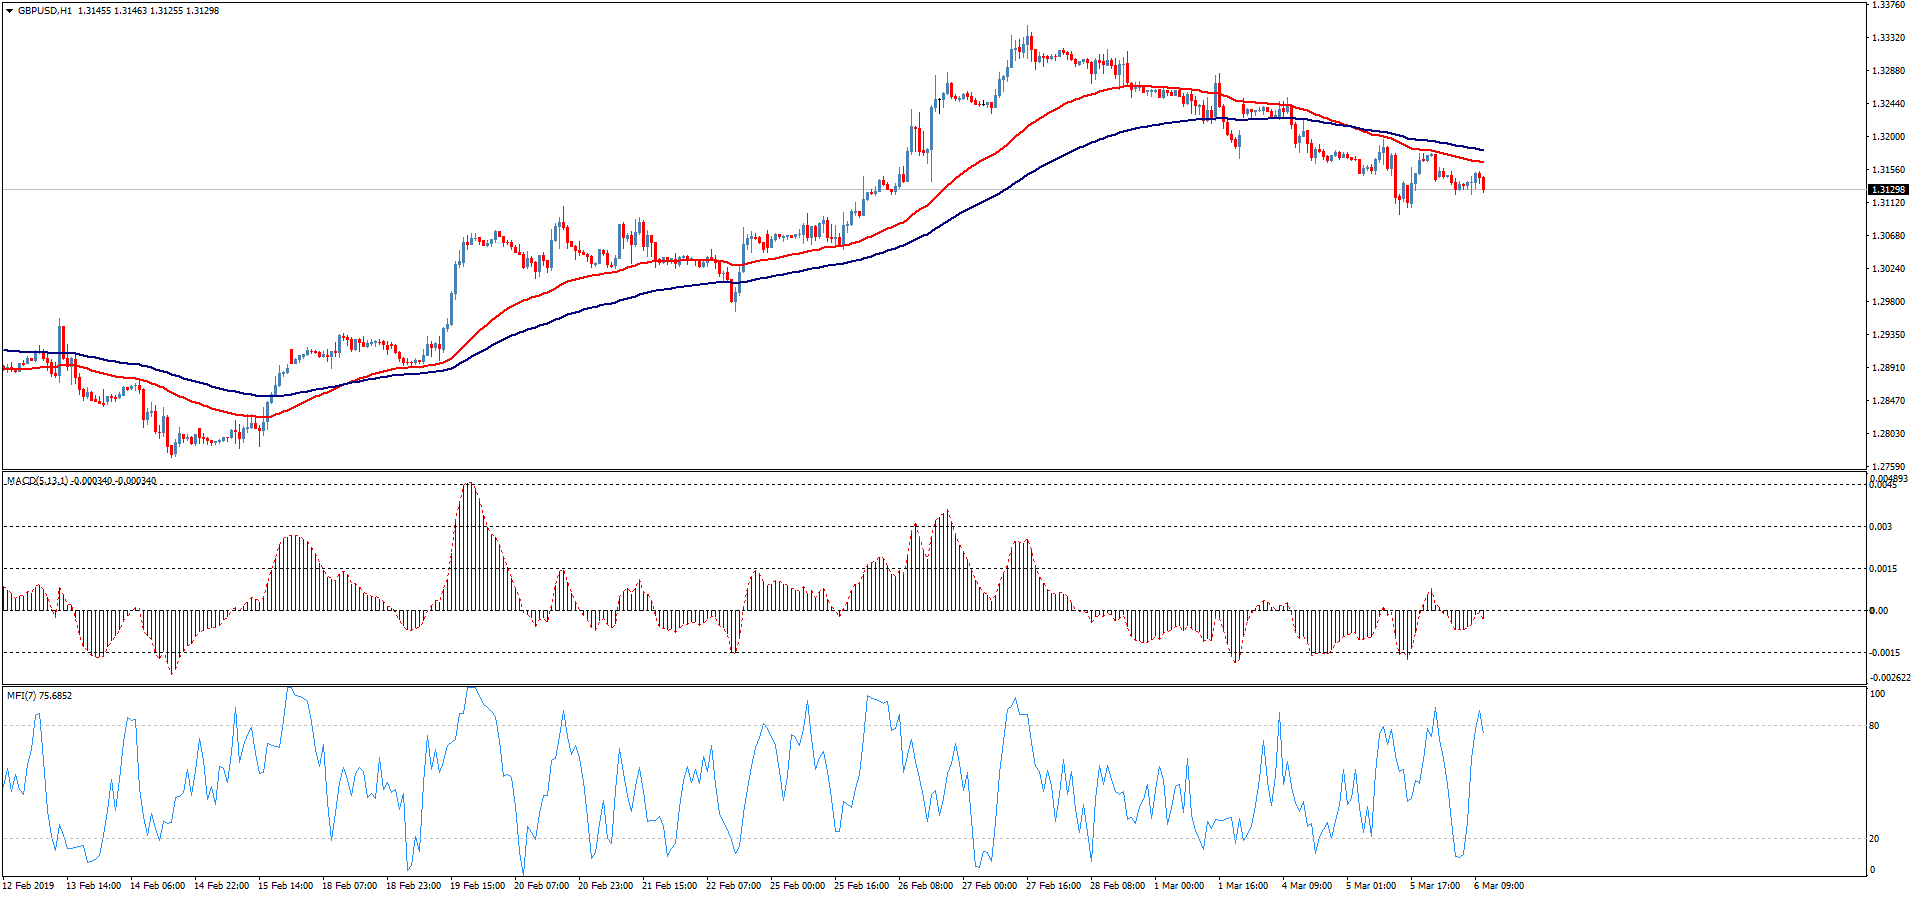This screenshot has height=897, width=1912.
Task: Click the 100 level on MFI scale
Action: pos(1878,694)
